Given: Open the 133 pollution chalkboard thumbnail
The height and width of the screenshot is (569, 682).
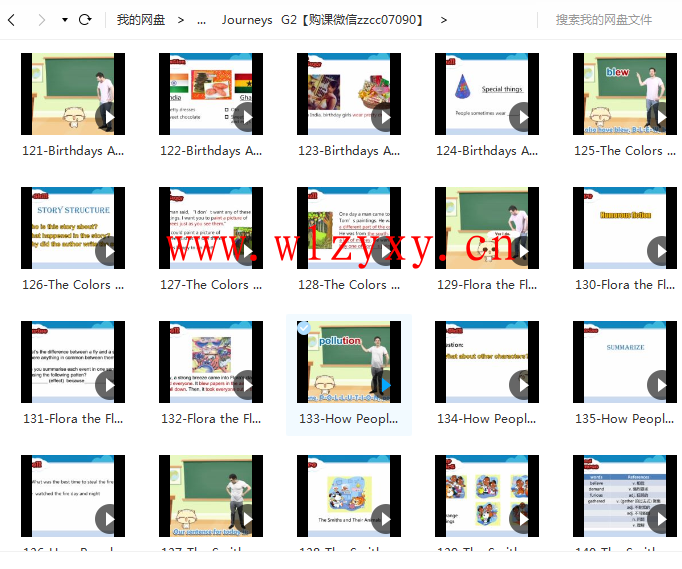Looking at the screenshot, I should 349,362.
